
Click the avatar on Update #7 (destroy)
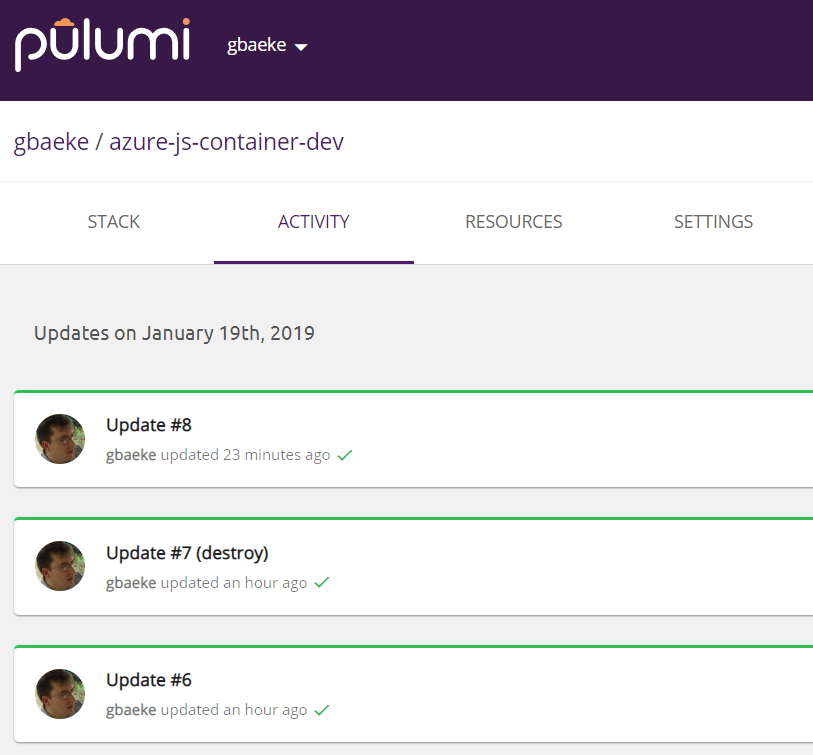60,566
